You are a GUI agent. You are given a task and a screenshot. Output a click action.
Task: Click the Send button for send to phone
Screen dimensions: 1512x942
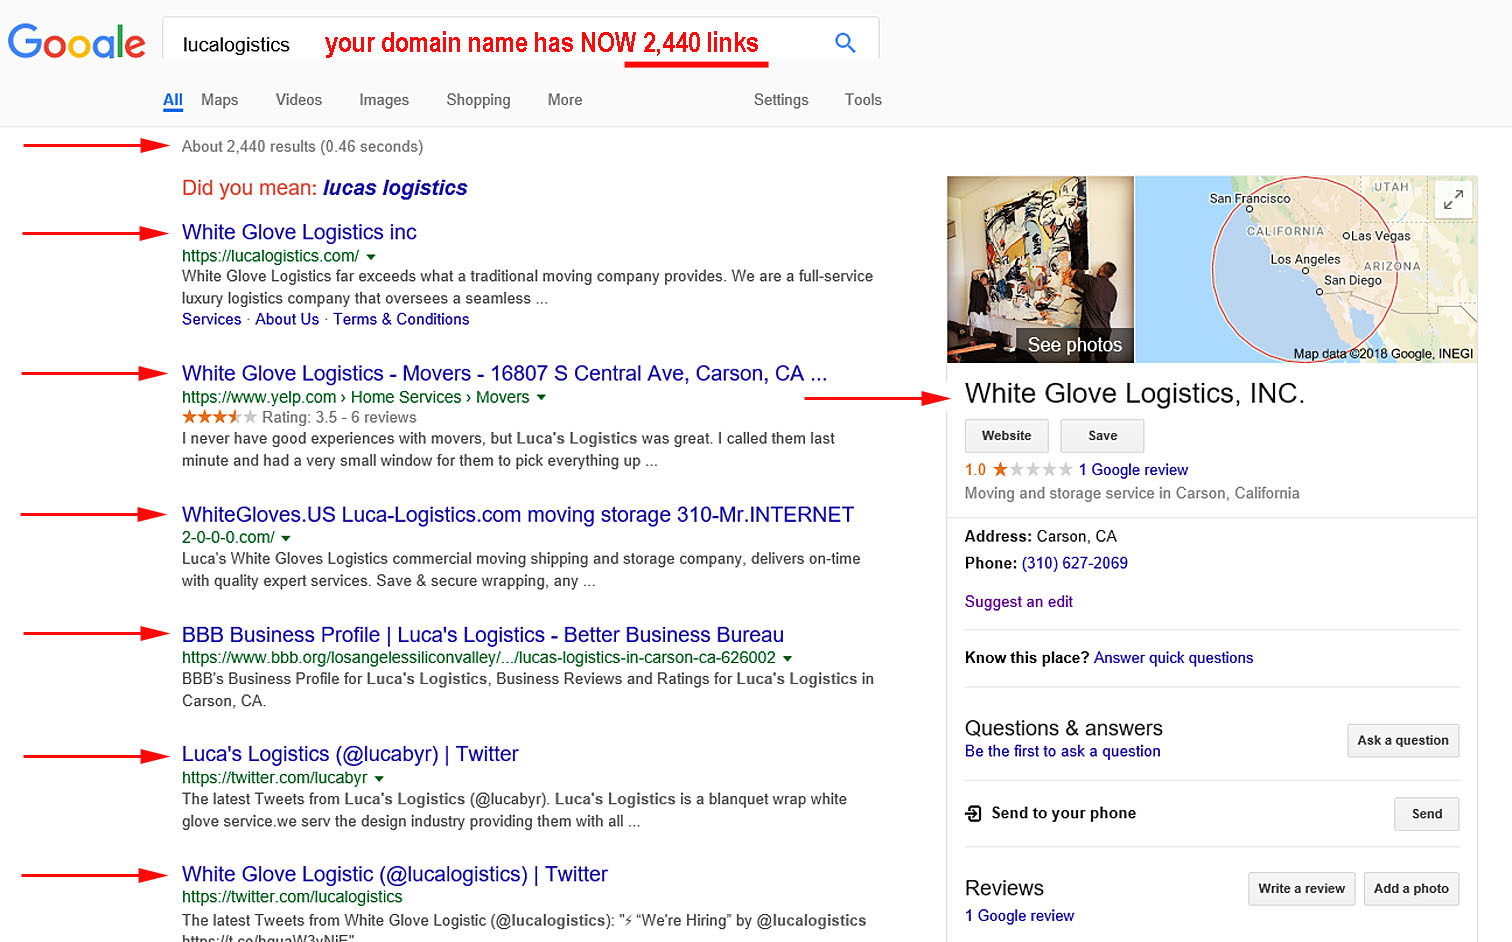point(1427,814)
